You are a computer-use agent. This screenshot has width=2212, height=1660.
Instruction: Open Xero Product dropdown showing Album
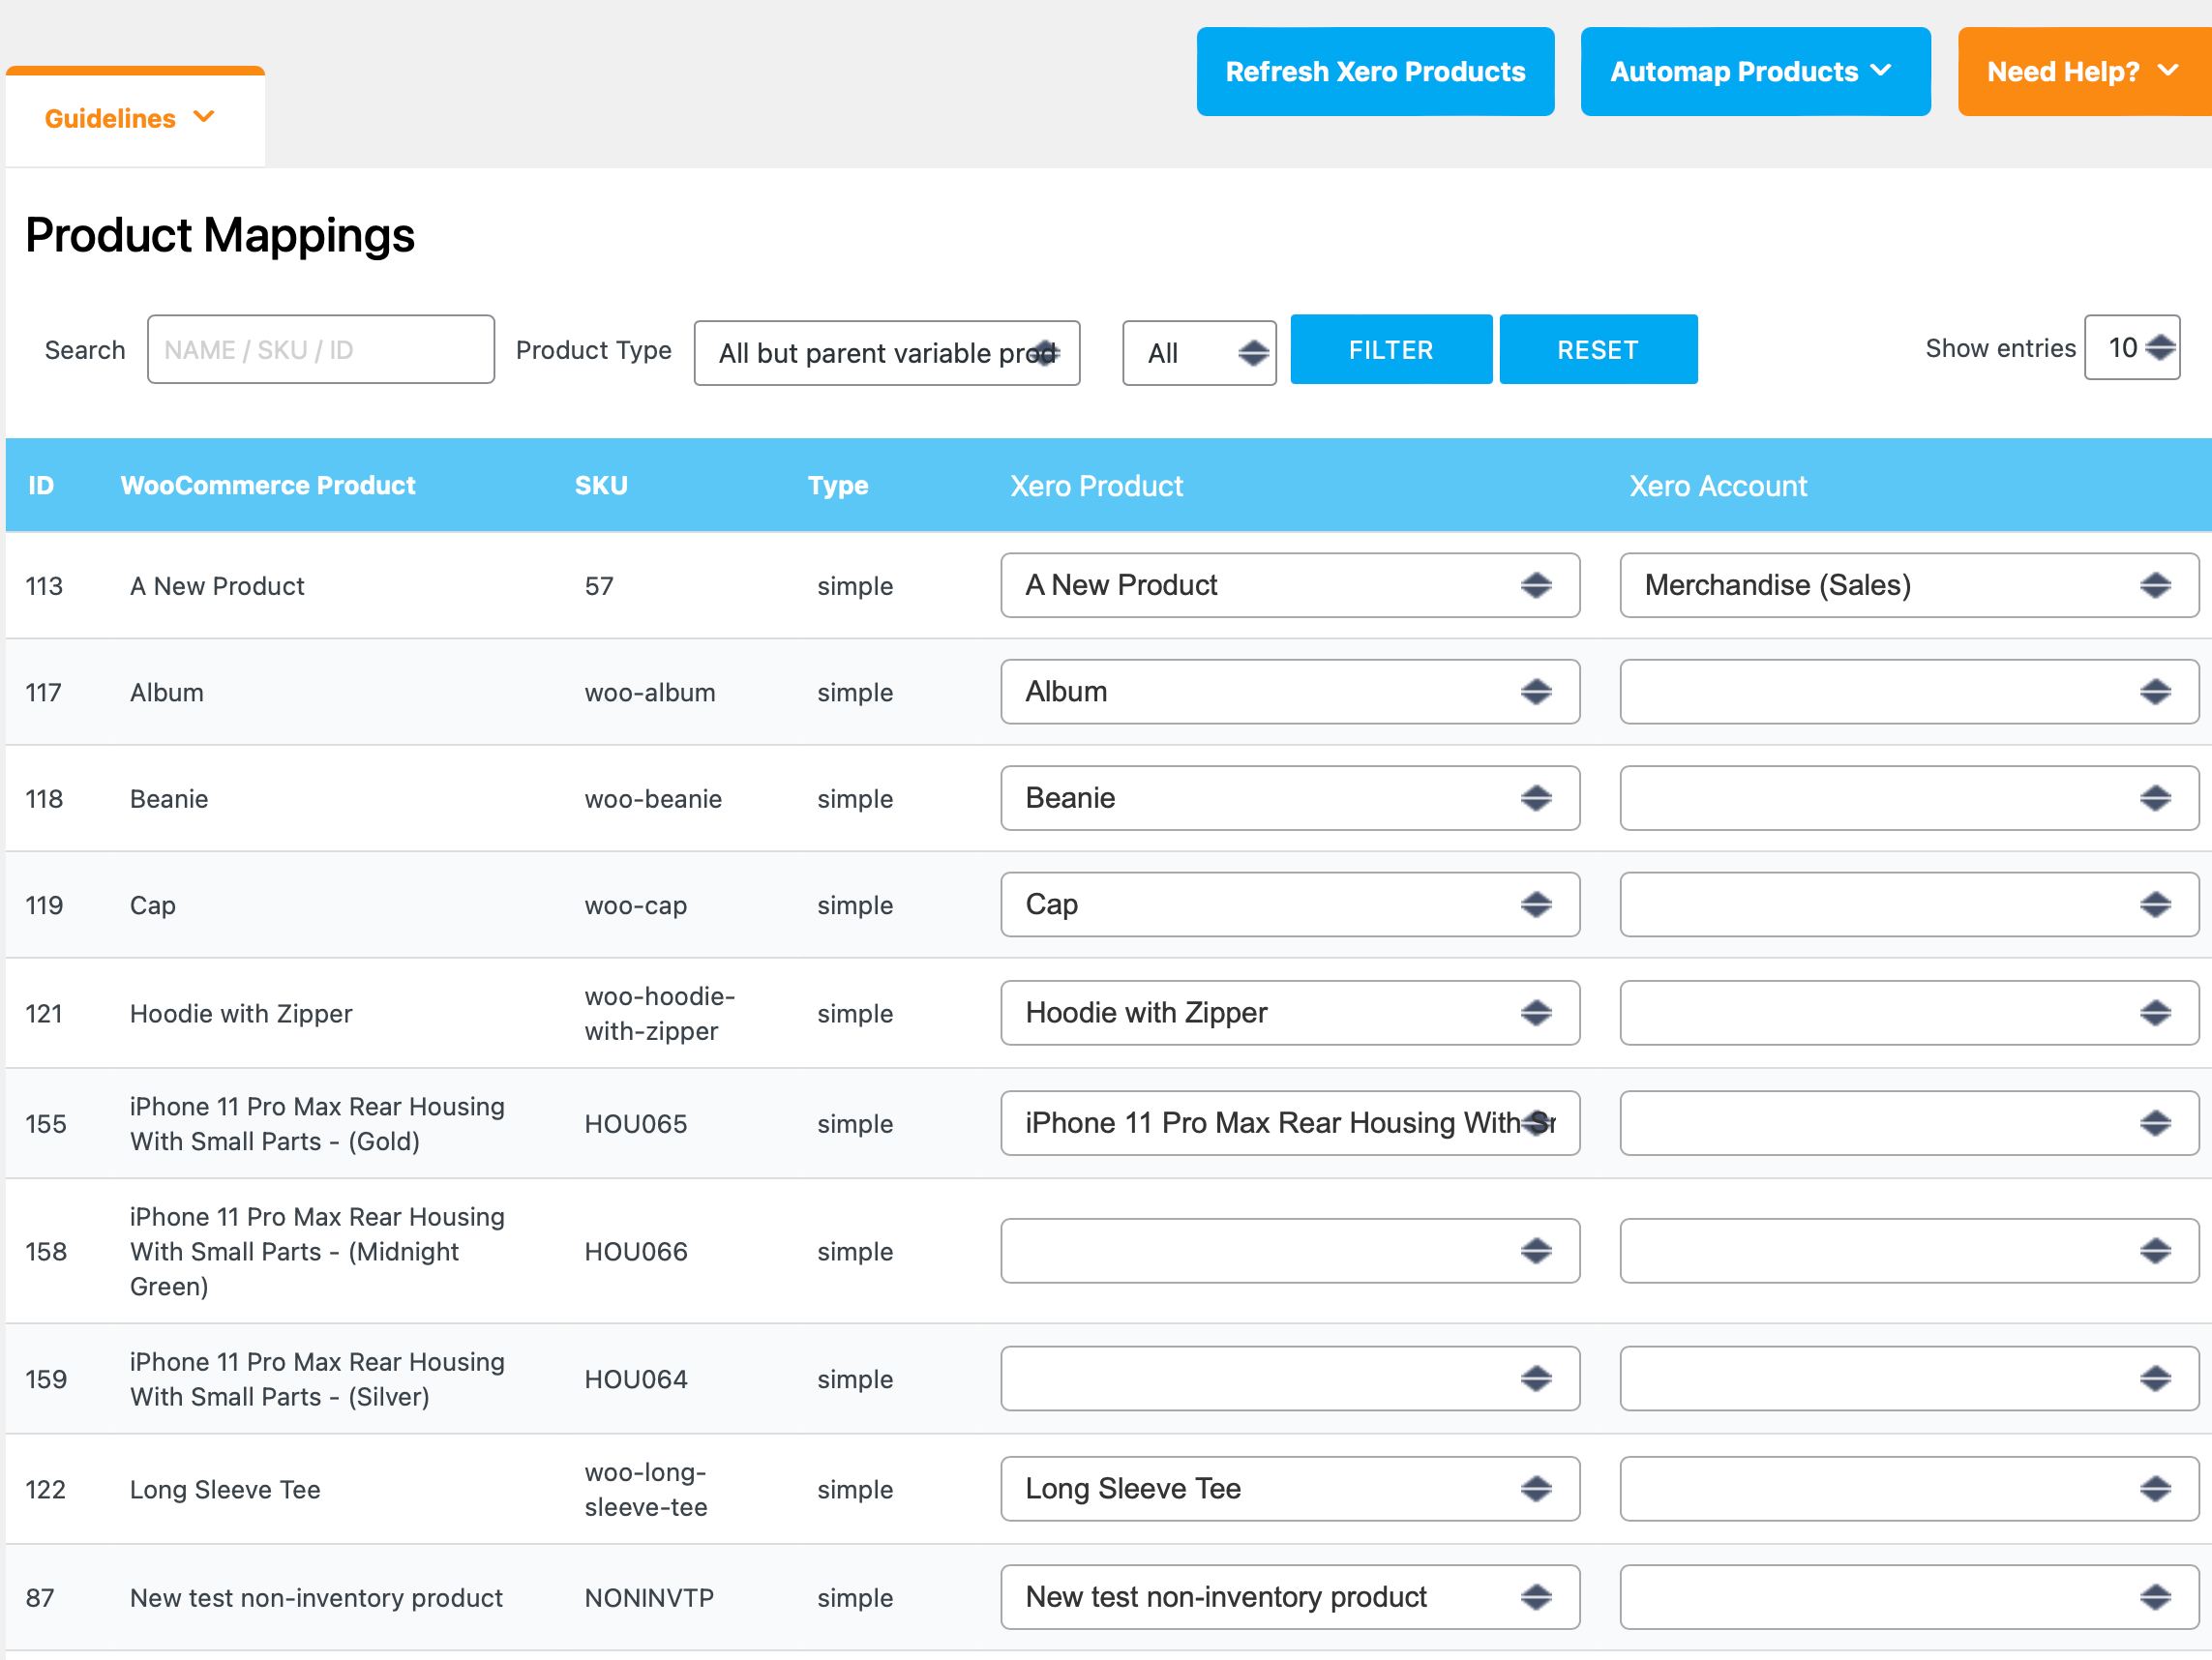[1290, 691]
